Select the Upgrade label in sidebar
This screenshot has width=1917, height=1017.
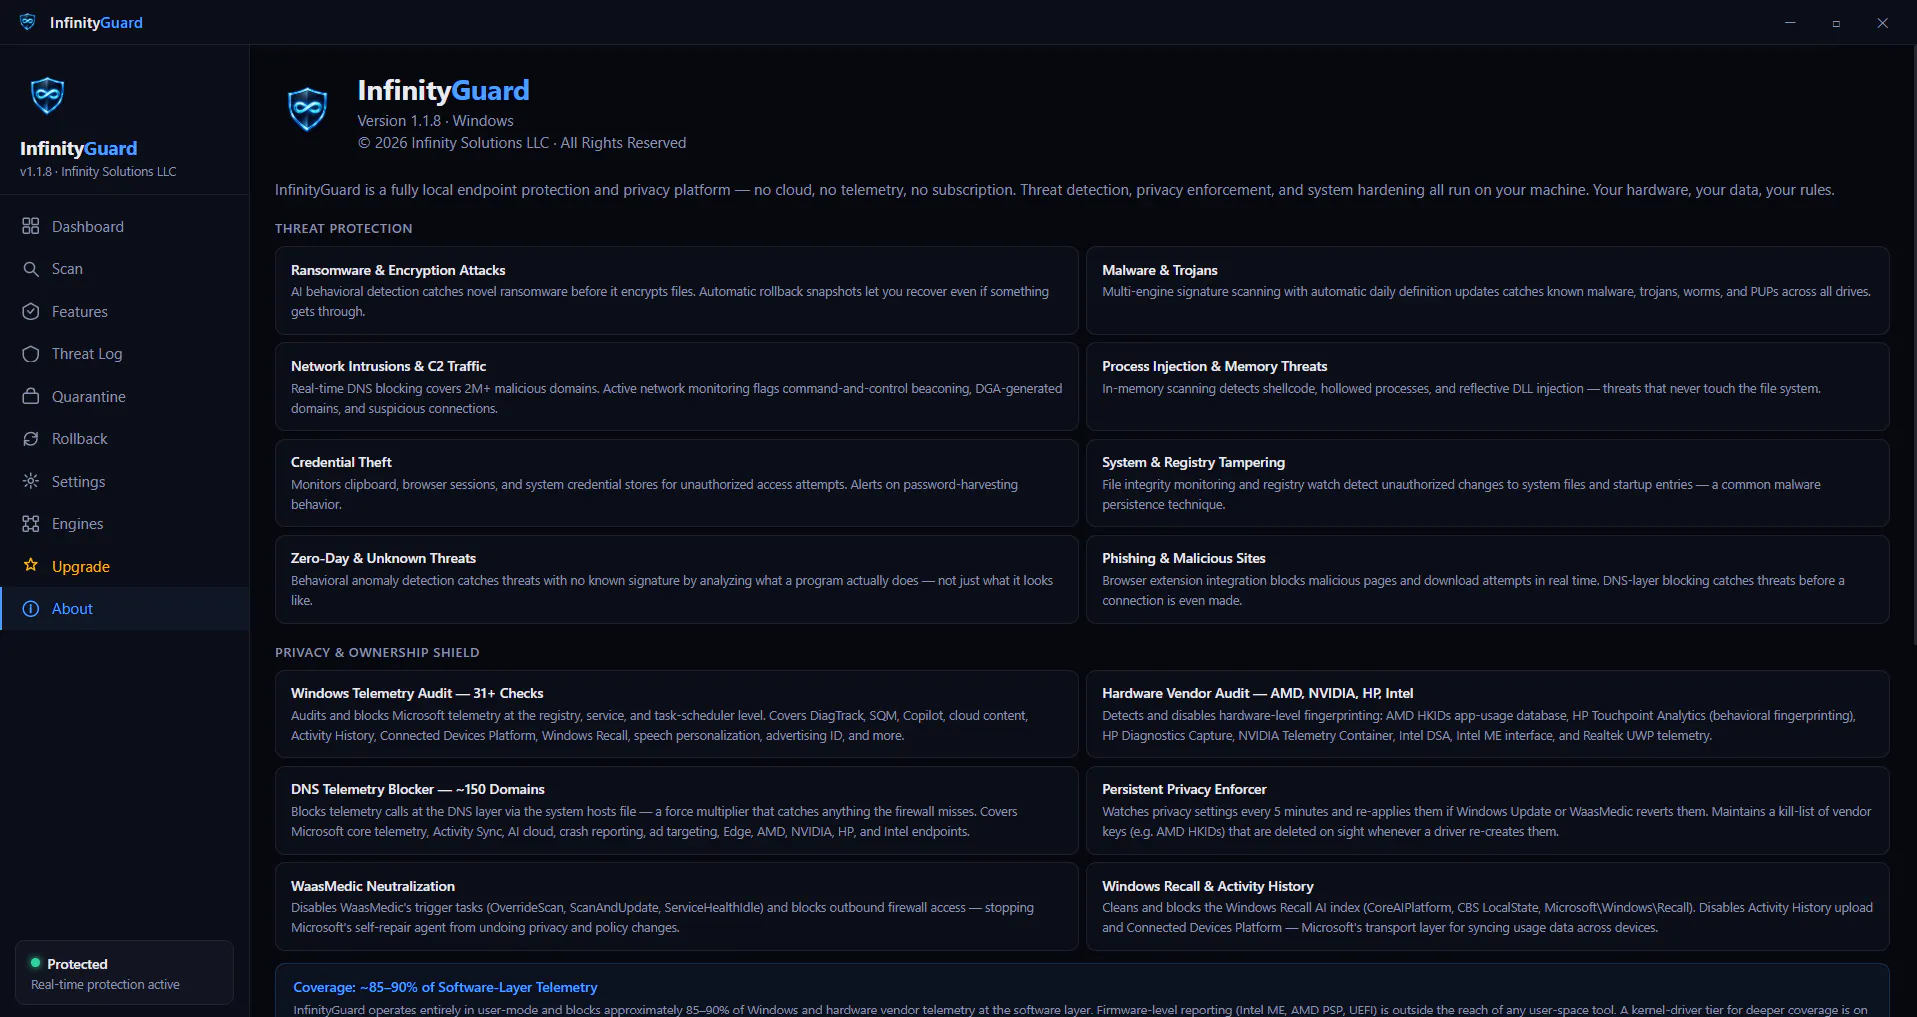pos(81,567)
